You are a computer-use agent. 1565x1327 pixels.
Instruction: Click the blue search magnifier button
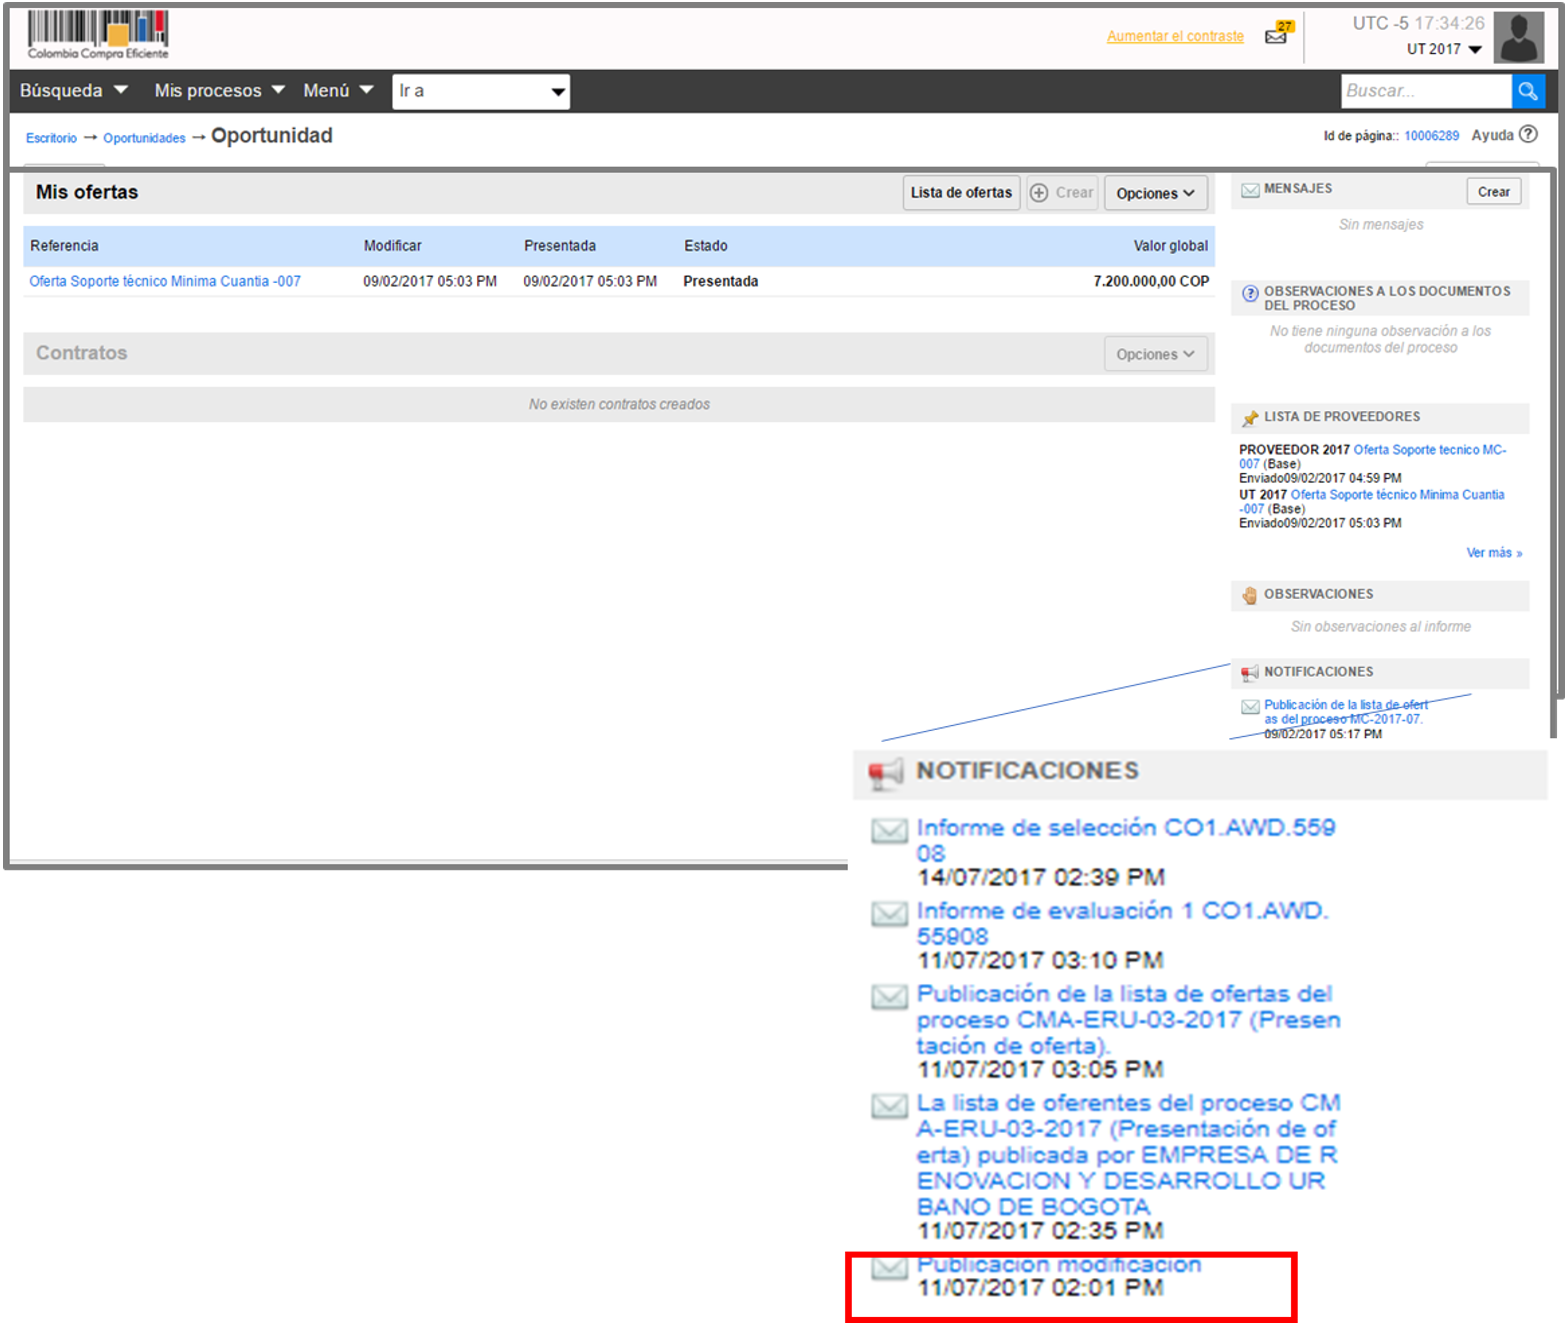click(x=1527, y=91)
